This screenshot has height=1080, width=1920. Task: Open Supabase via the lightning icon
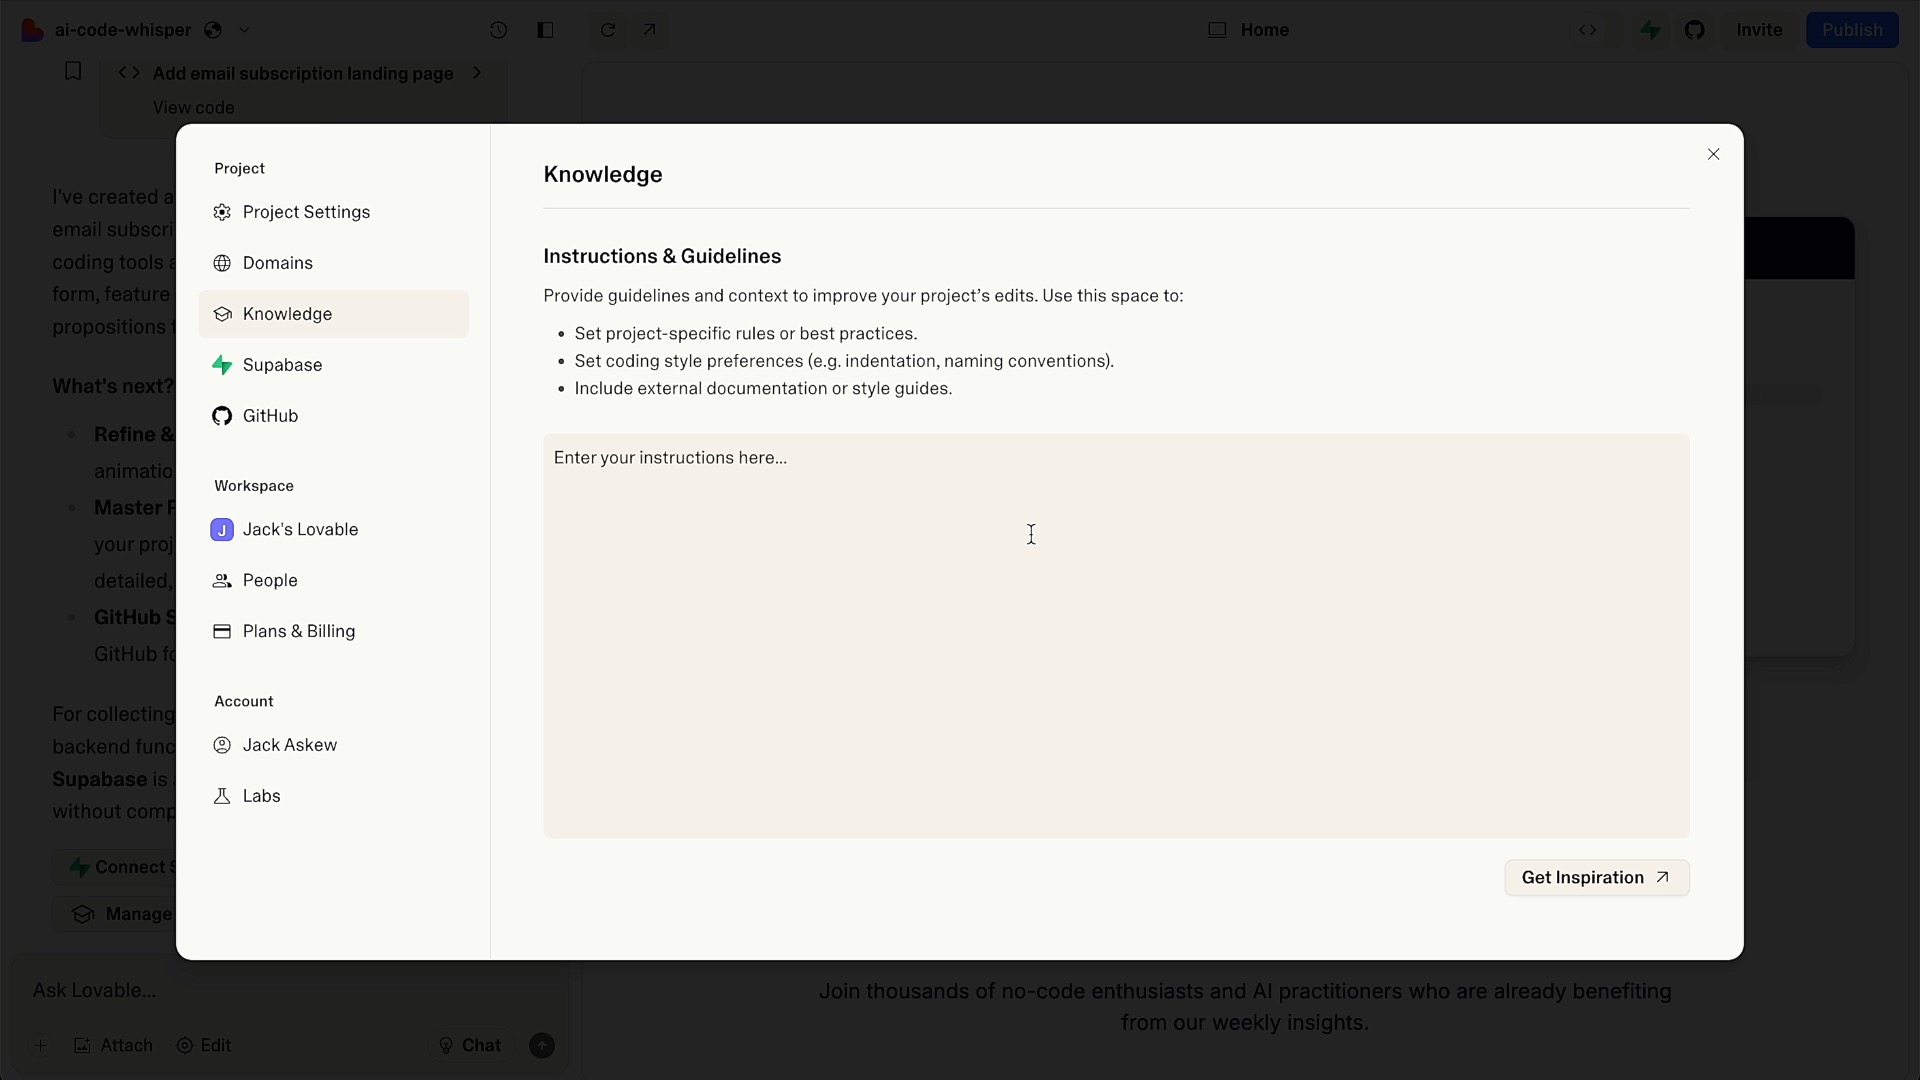tap(1650, 30)
